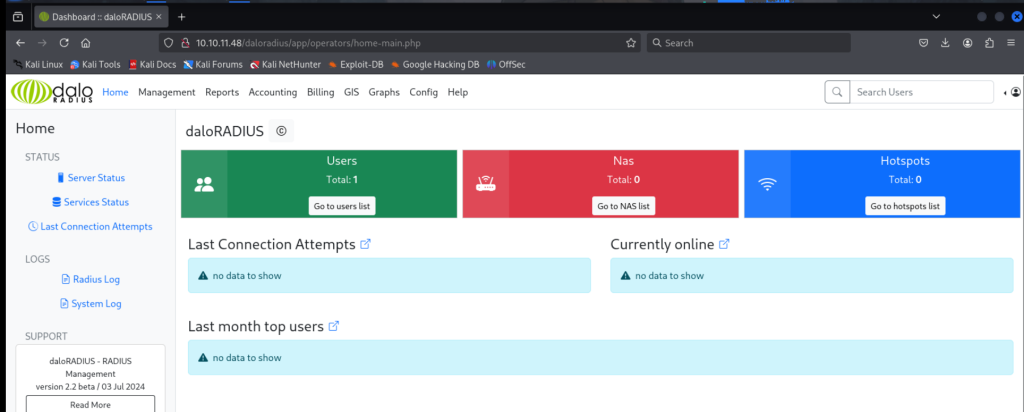
Task: Open the Kali Docs bookmark
Action: [152, 65]
